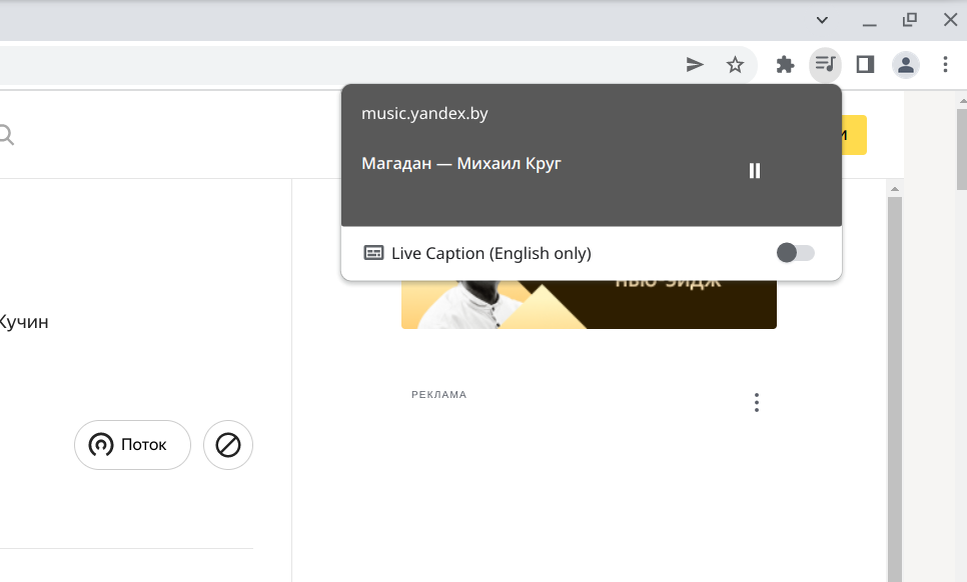Pause the track Магадан in the media popup
The image size is (967, 582).
[754, 171]
